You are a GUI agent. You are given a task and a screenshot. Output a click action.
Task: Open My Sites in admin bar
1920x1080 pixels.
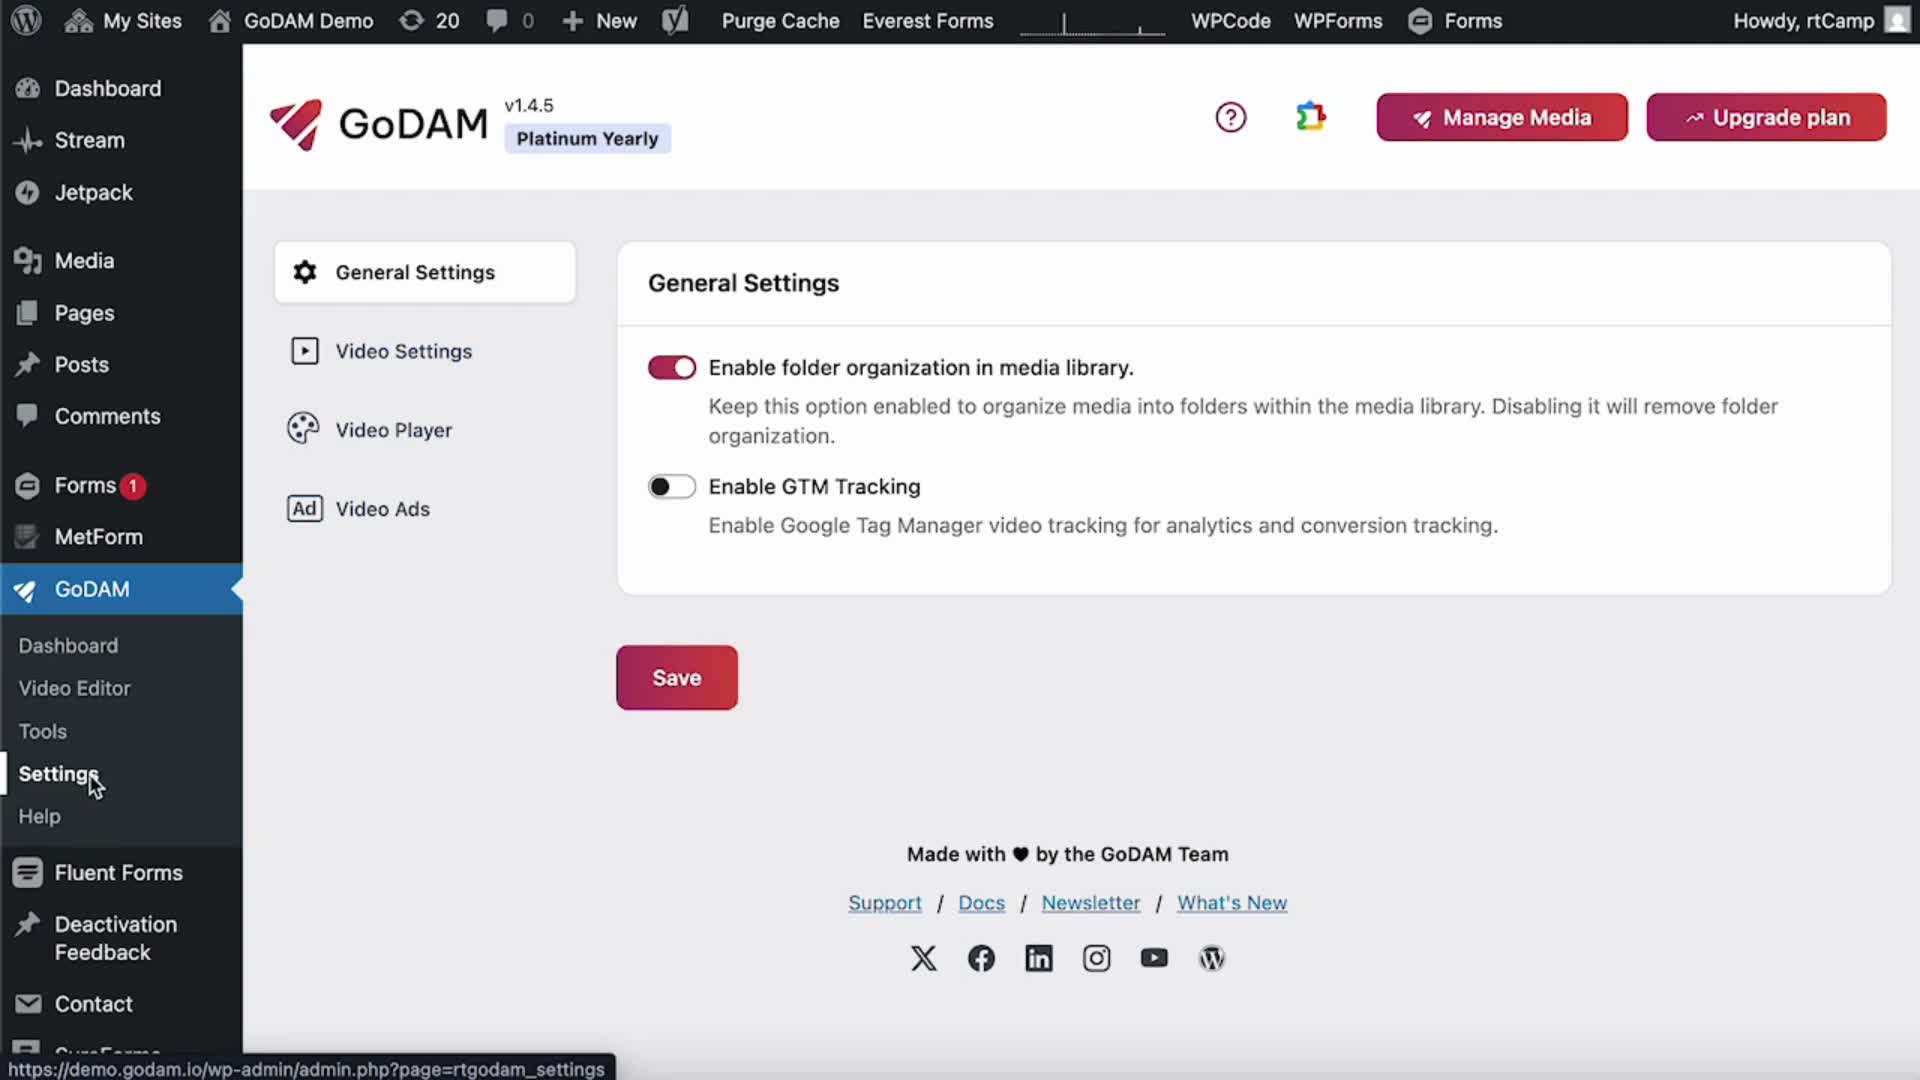pyautogui.click(x=123, y=20)
